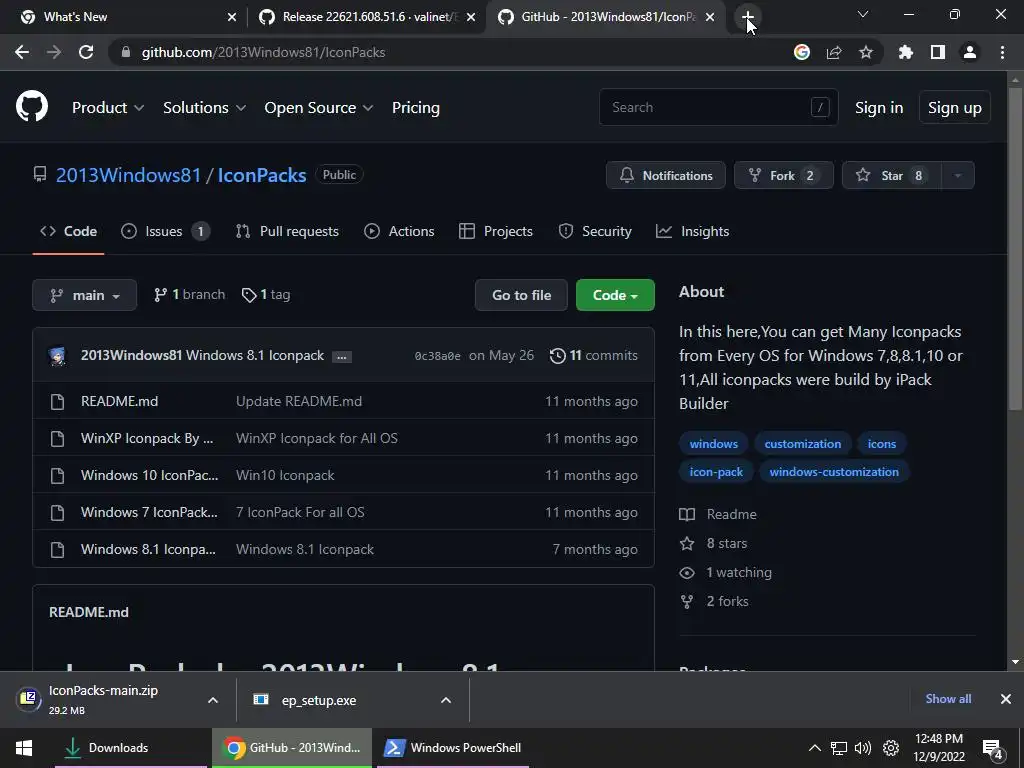Open the Pricing page

(x=415, y=108)
